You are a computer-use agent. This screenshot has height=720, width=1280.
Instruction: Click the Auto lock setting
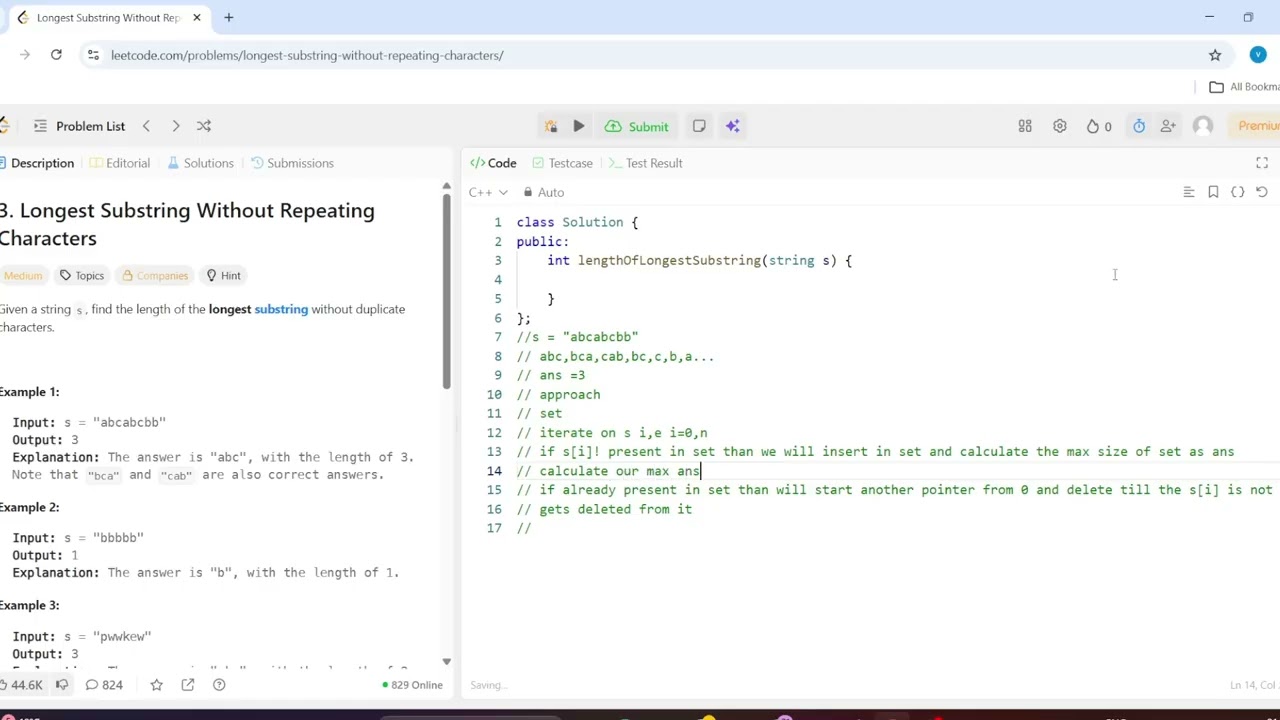click(544, 192)
